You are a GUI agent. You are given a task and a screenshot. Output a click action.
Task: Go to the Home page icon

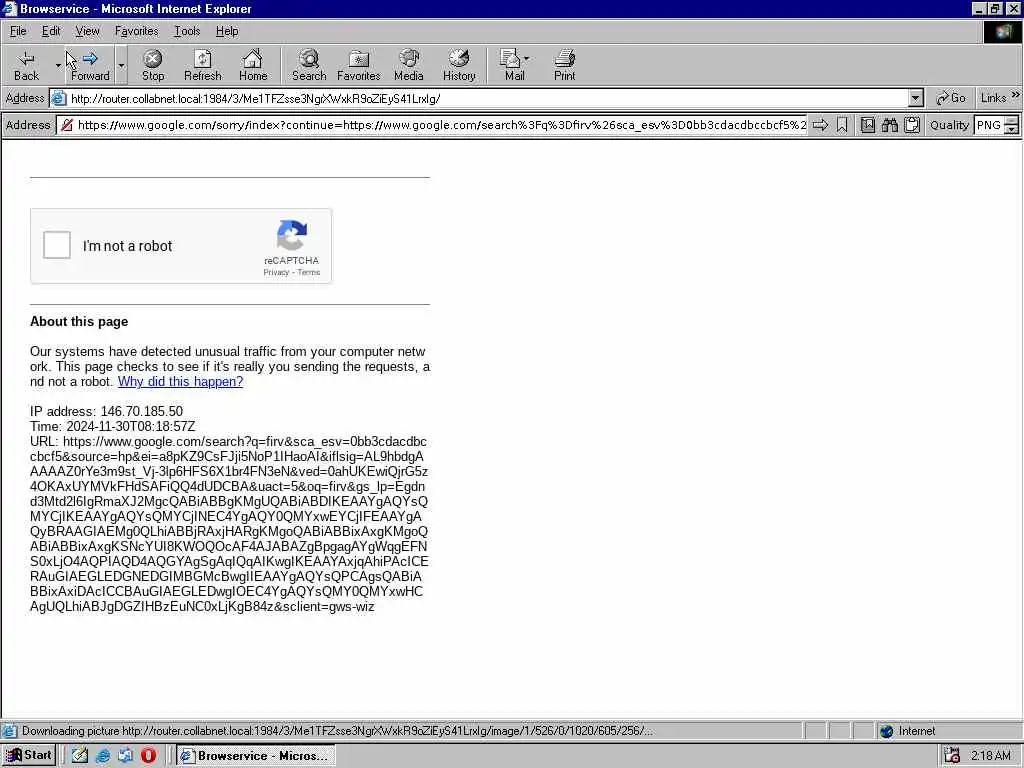pos(253,65)
